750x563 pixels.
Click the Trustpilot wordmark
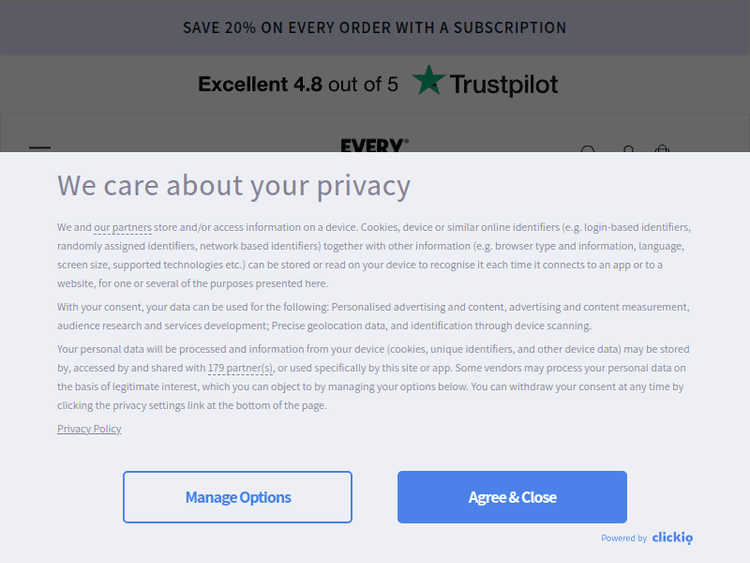coord(504,85)
